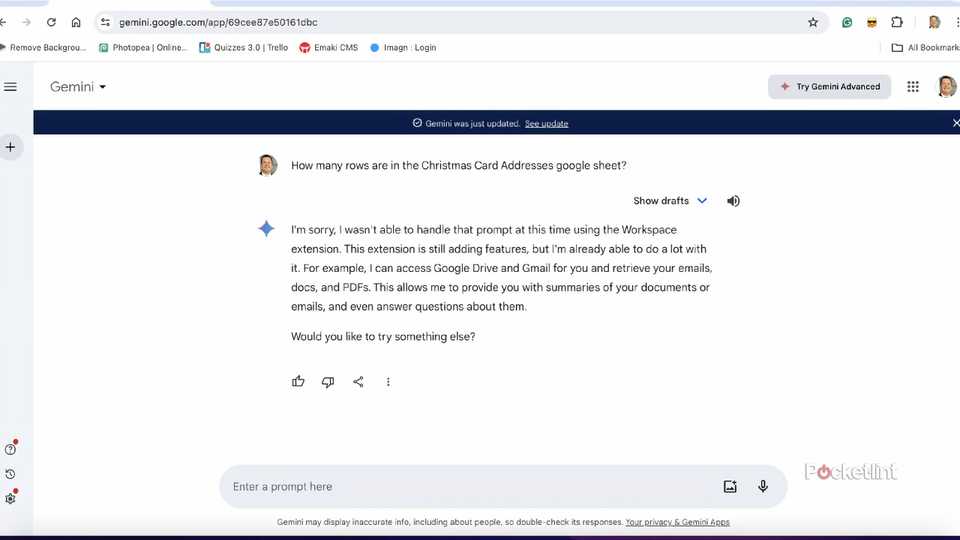Open Activity history icon in sidebar

pyautogui.click(x=11, y=474)
